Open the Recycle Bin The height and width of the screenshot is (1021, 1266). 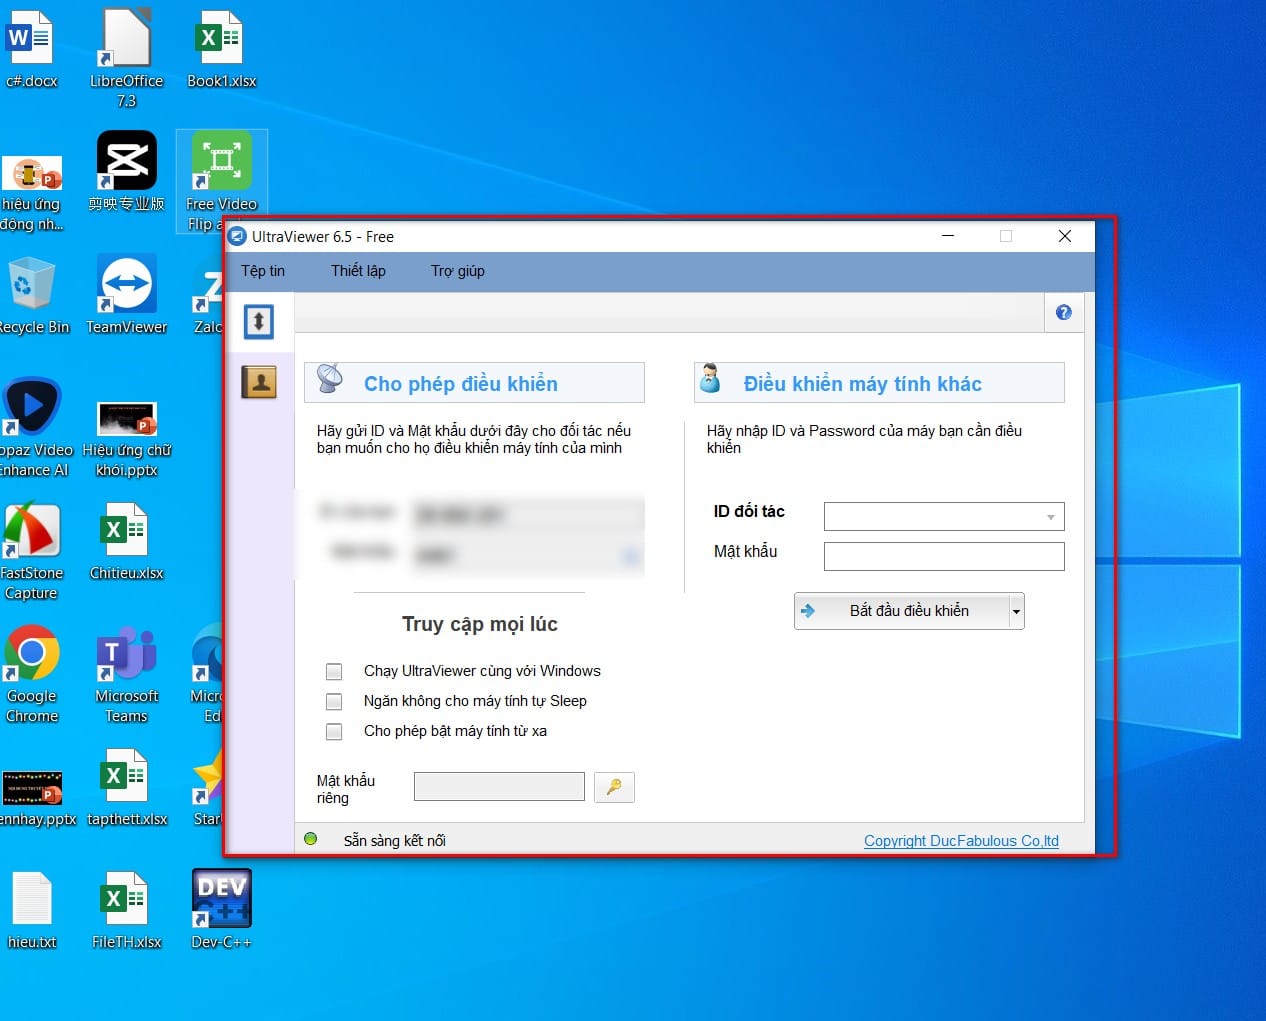tap(31, 295)
